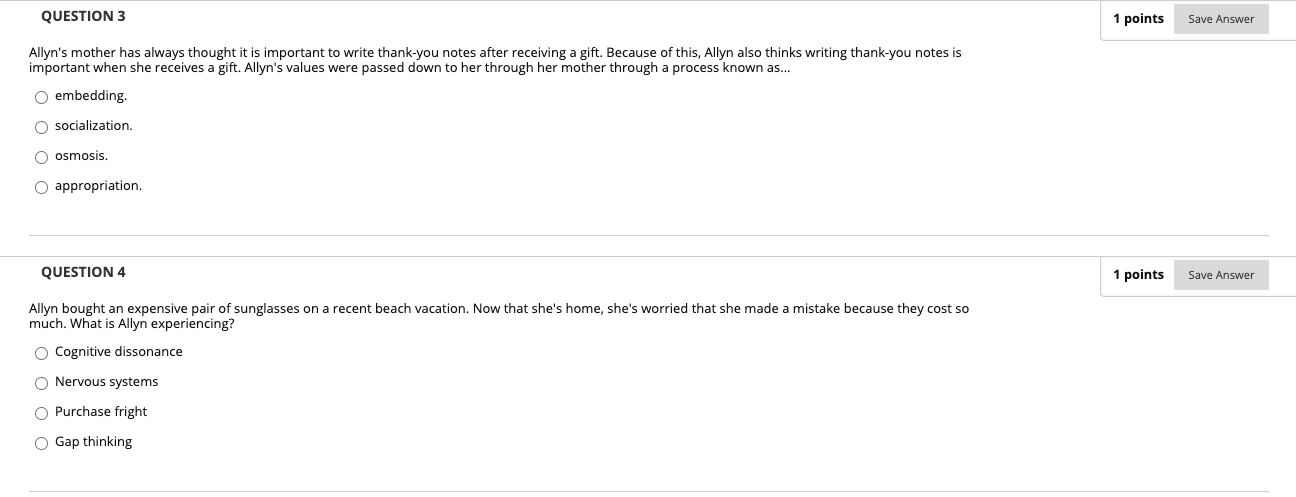Image resolution: width=1296 pixels, height=497 pixels.
Task: Save Answer for Question 3
Action: click(1221, 19)
